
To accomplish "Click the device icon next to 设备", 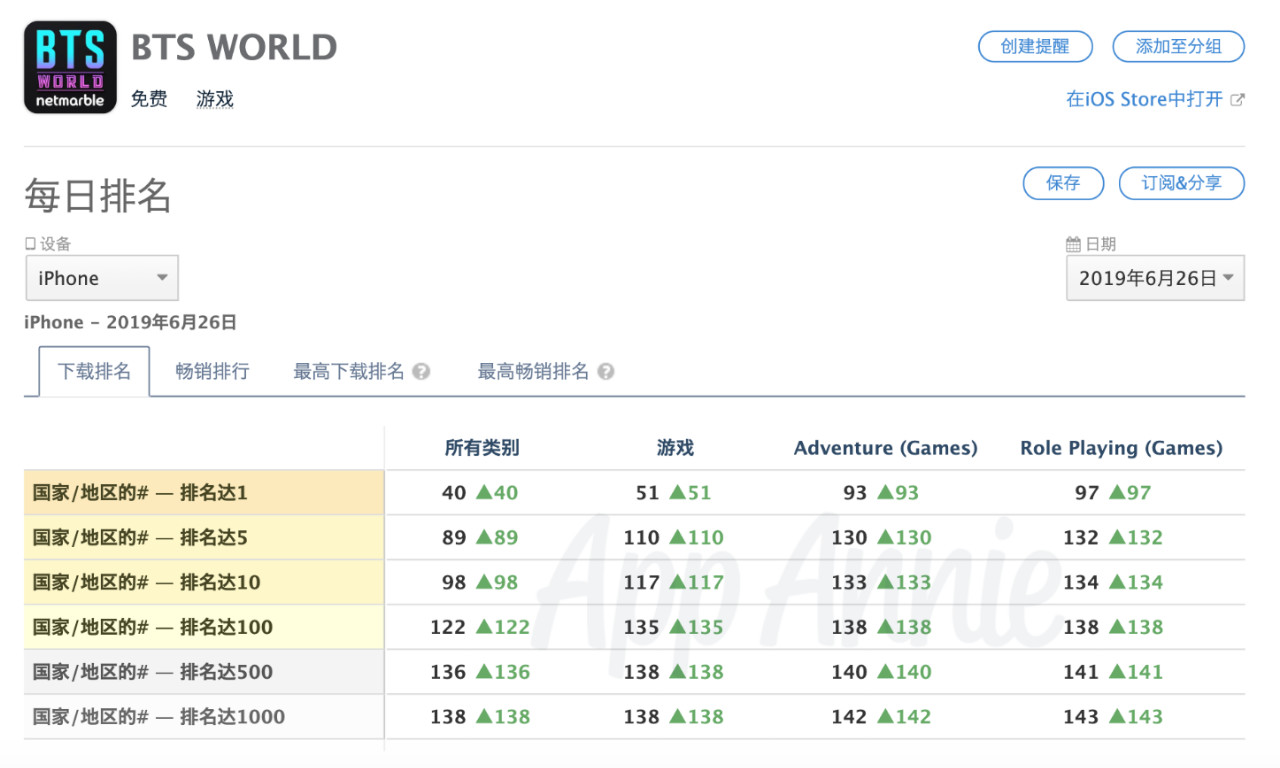I will point(30,244).
